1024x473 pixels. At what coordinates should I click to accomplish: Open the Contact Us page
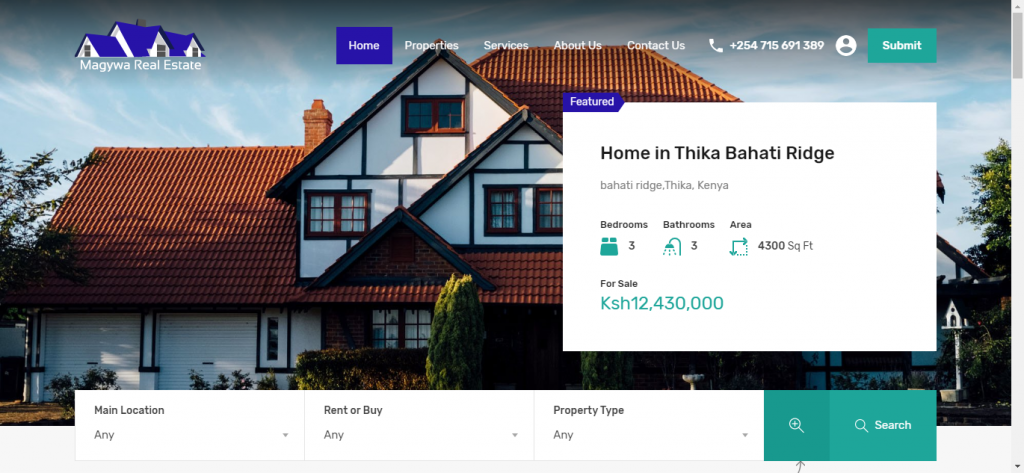point(656,46)
